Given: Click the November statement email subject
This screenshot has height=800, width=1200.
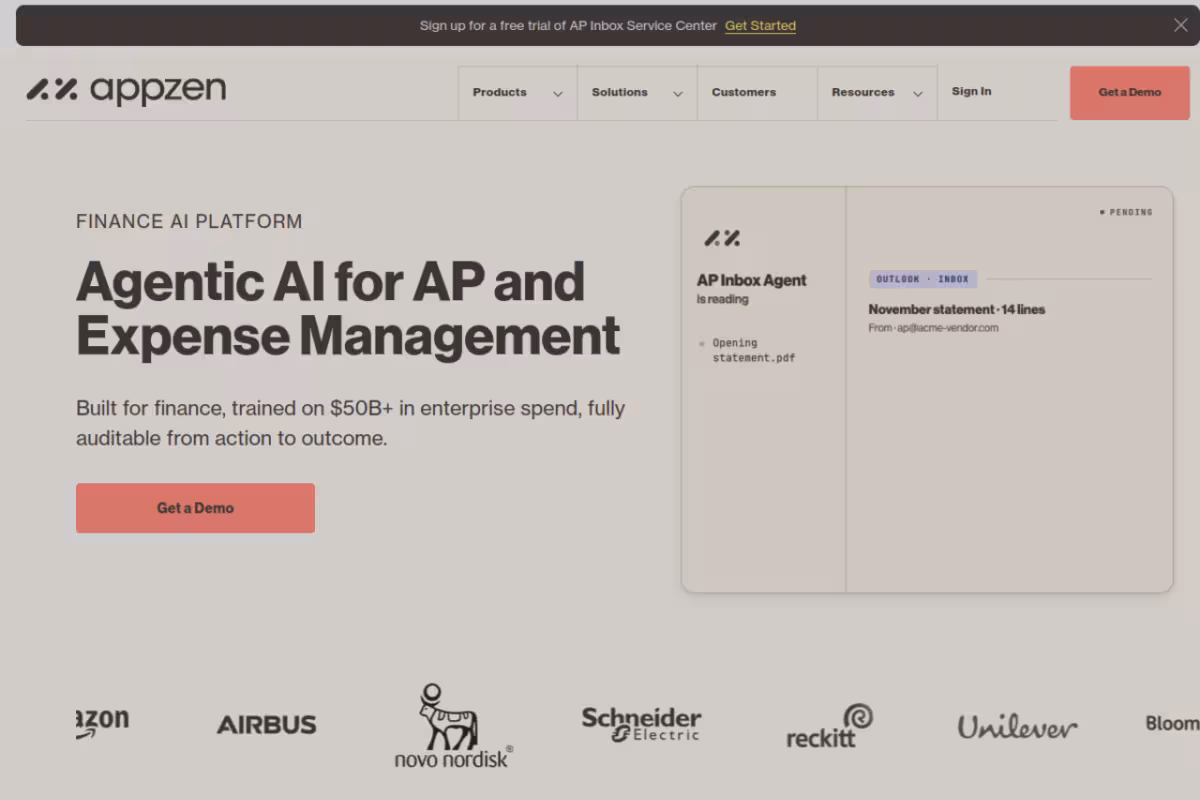Looking at the screenshot, I should pyautogui.click(x=956, y=310).
